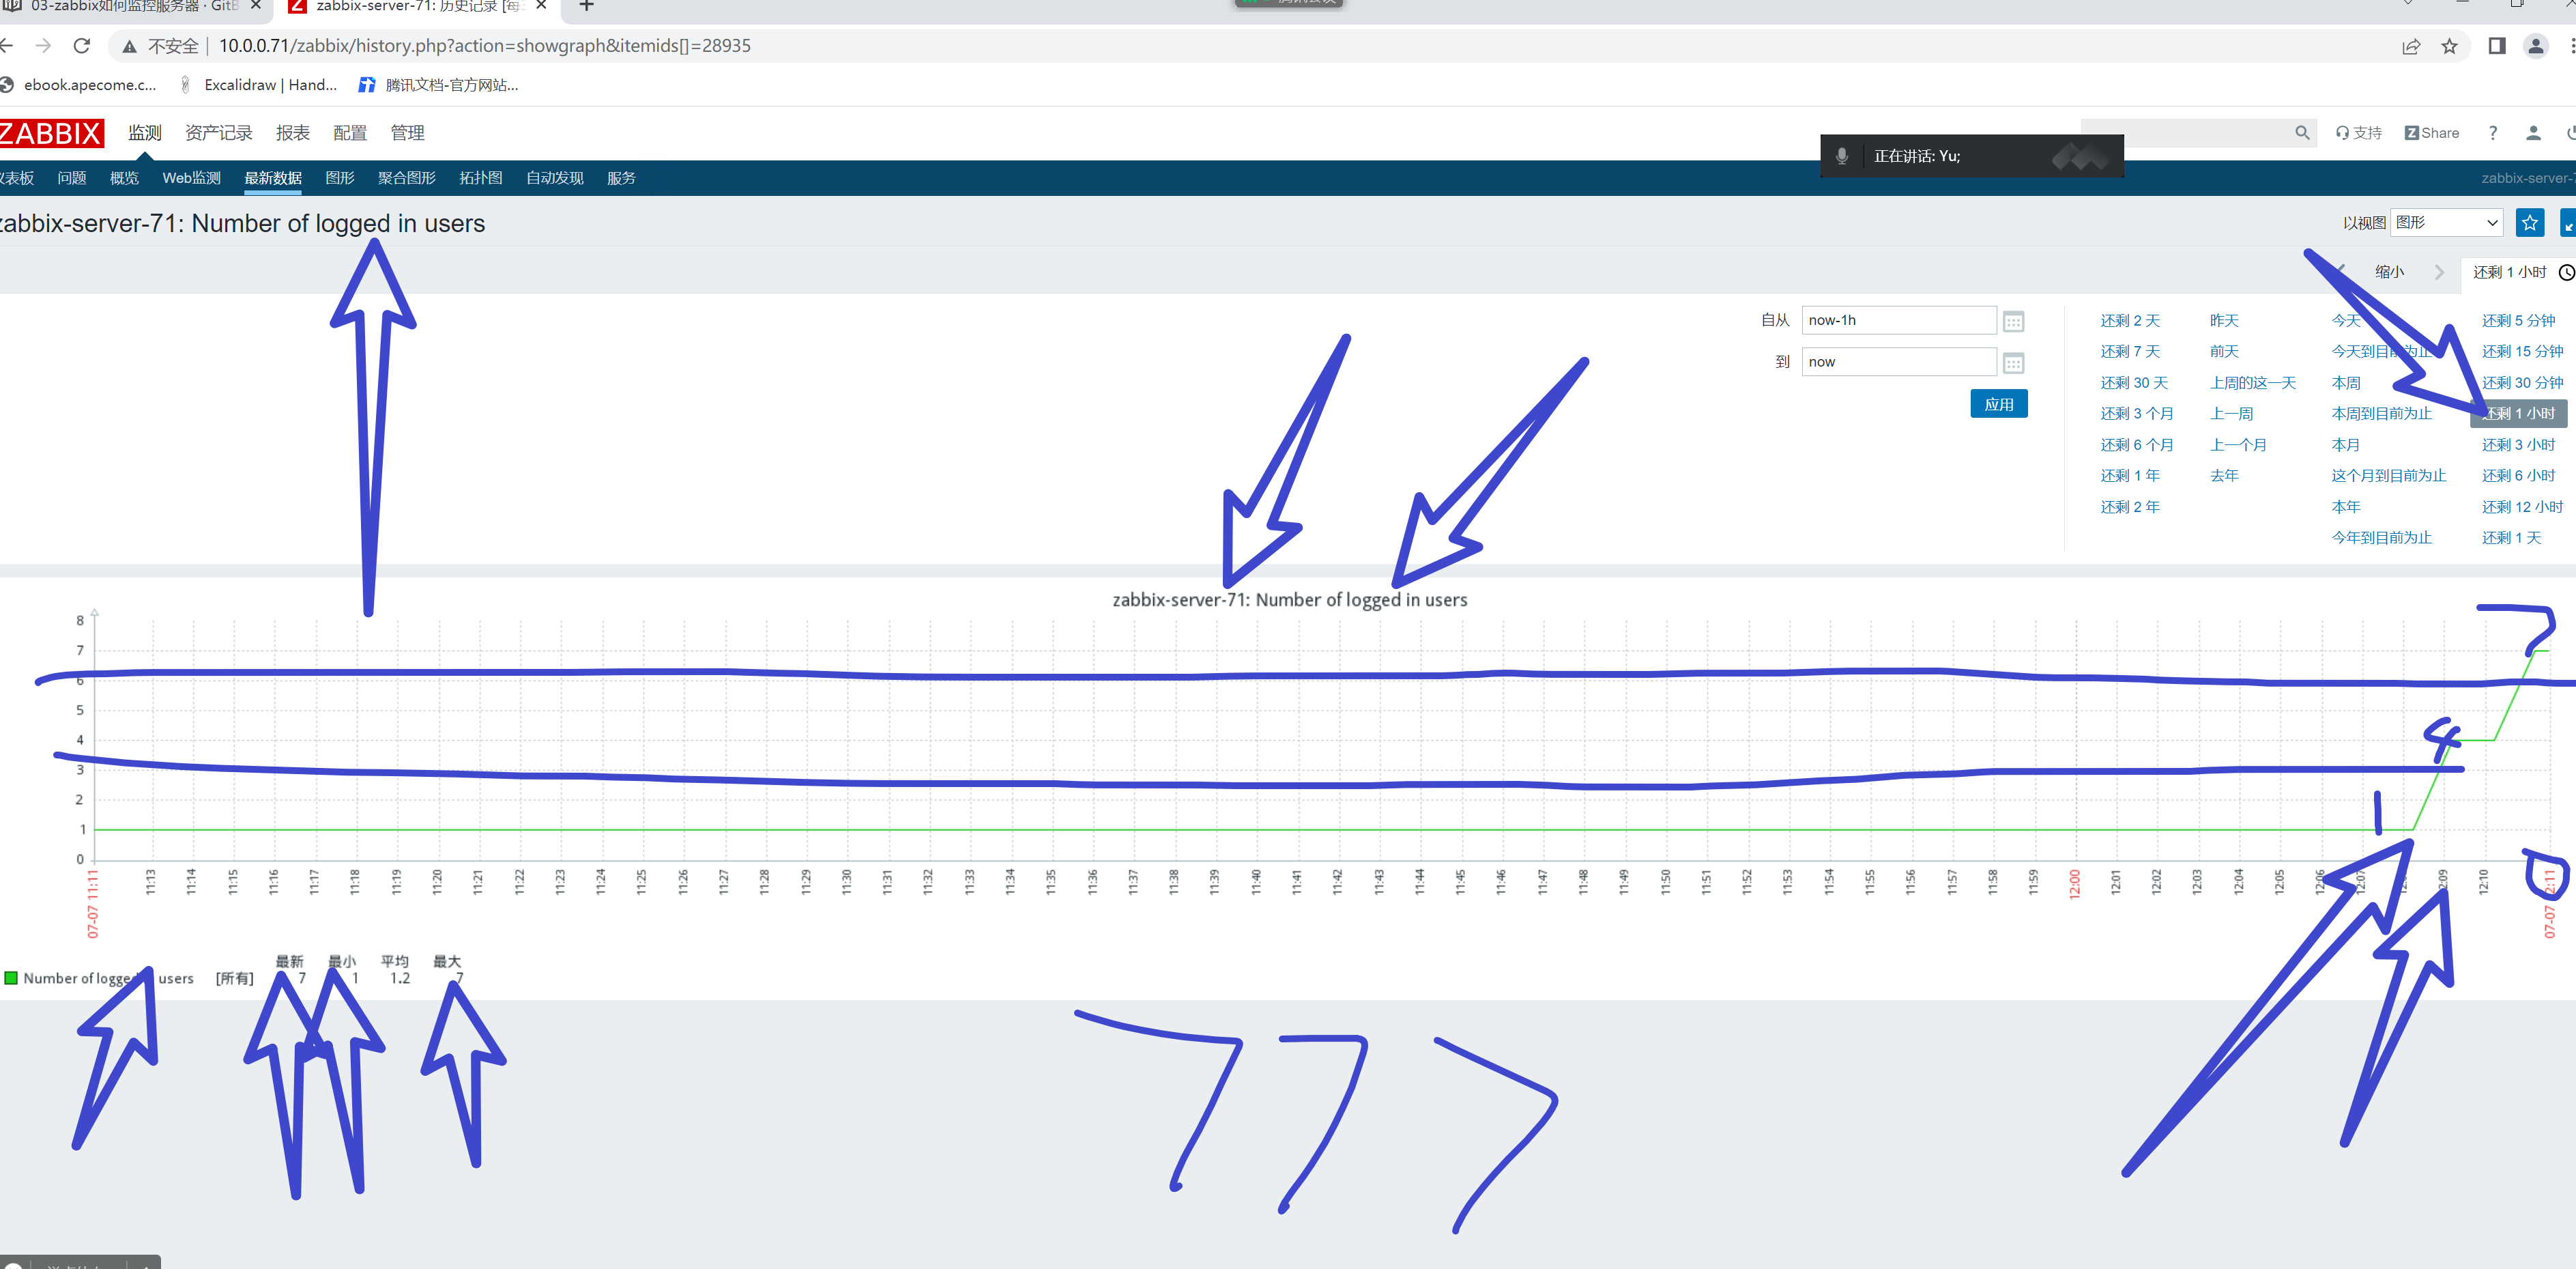Select 本周 time range
Screen dimensions: 2576x1269
pyautogui.click(x=2346, y=383)
